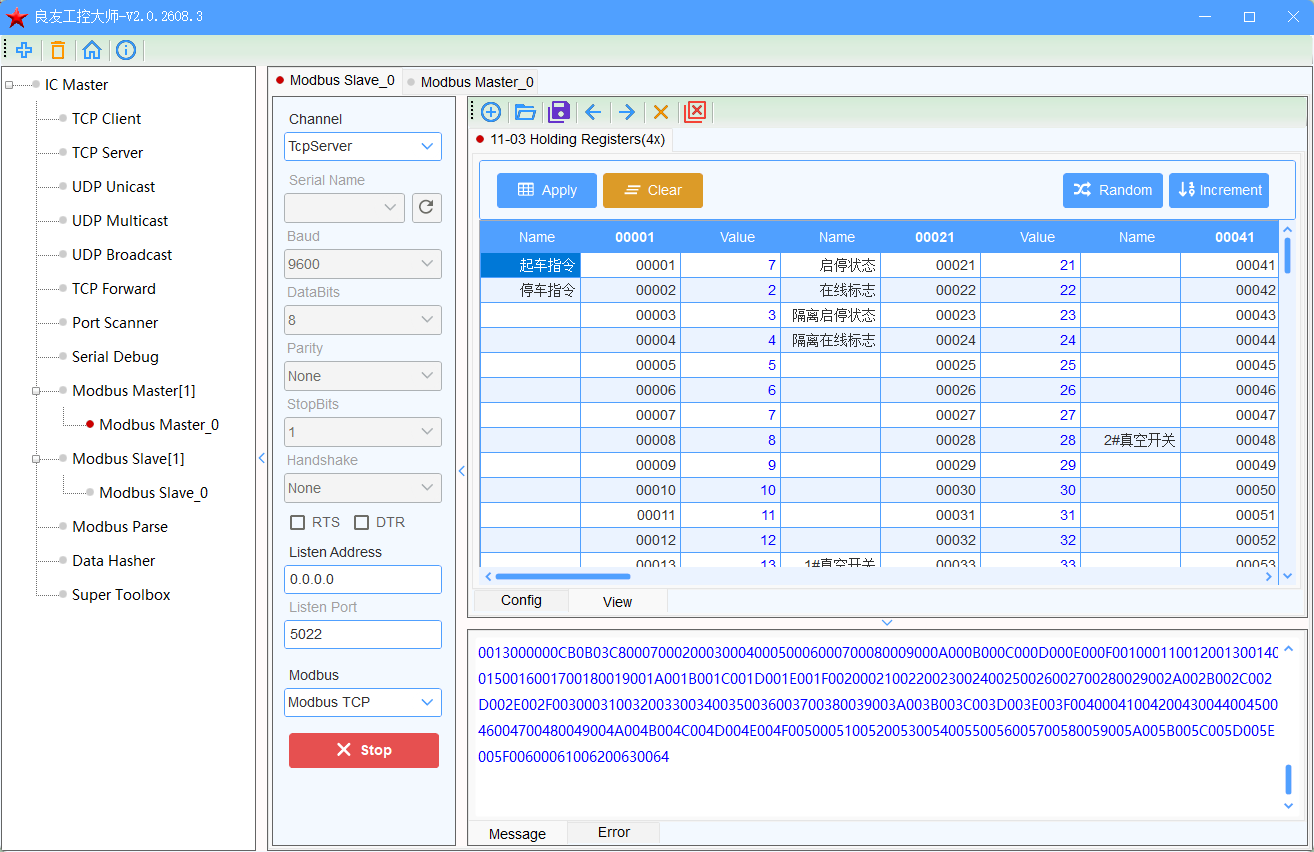Click the orange trash delete icon

click(x=58, y=50)
